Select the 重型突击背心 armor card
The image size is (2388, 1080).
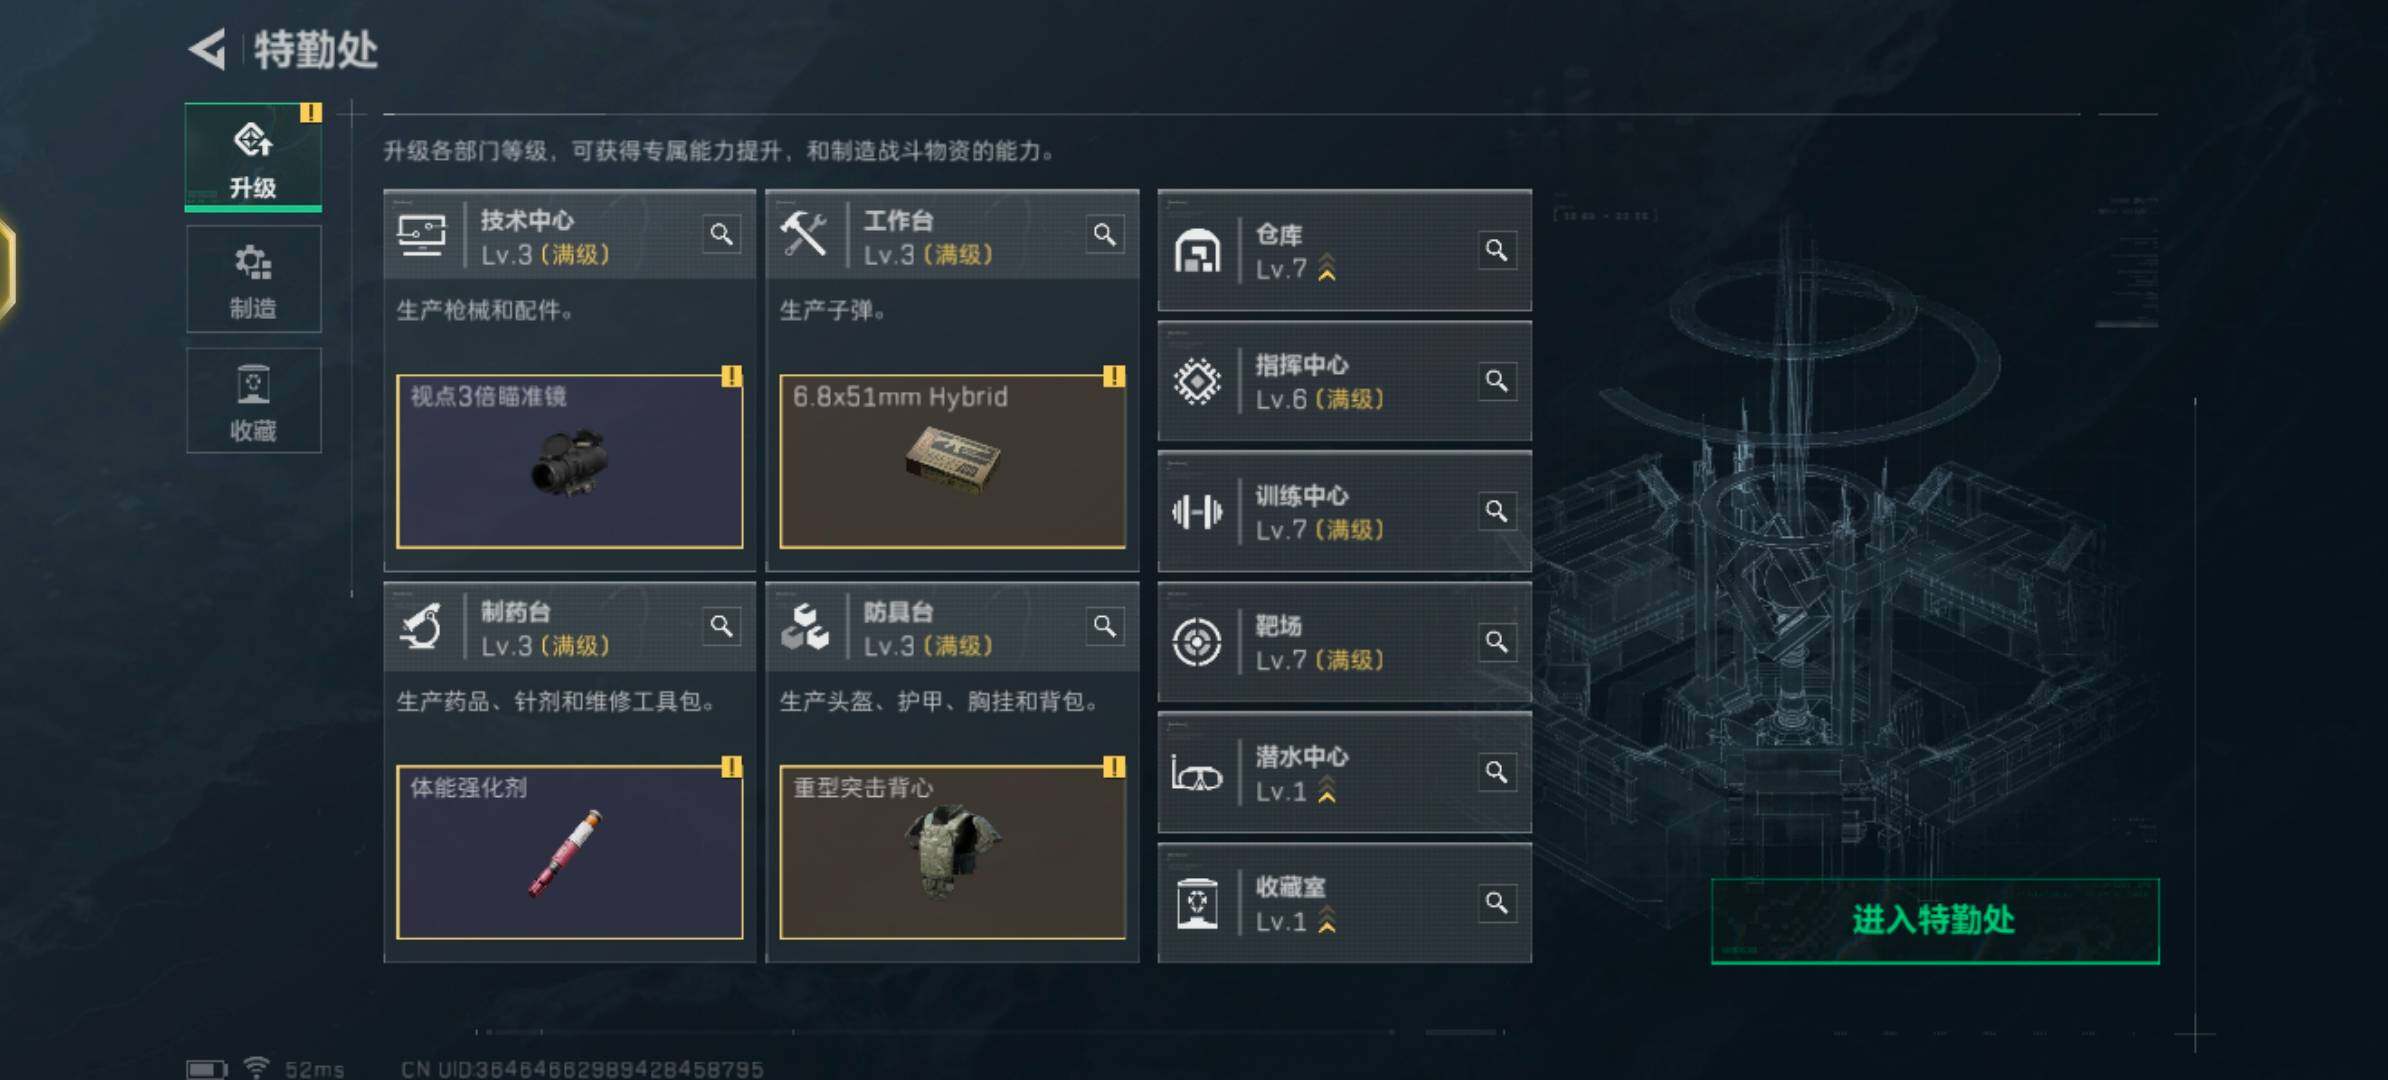click(952, 853)
